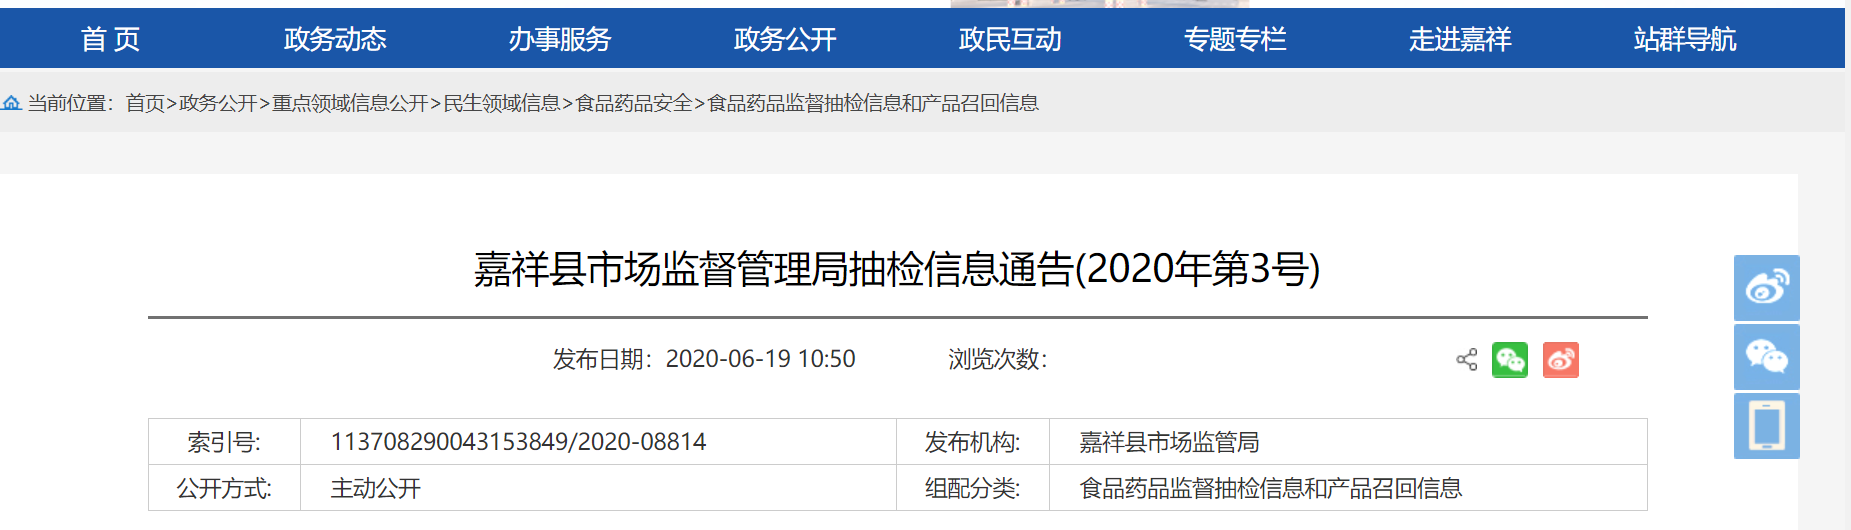Follow the 首页 breadcrumb link
The width and height of the screenshot is (1851, 530).
[145, 103]
